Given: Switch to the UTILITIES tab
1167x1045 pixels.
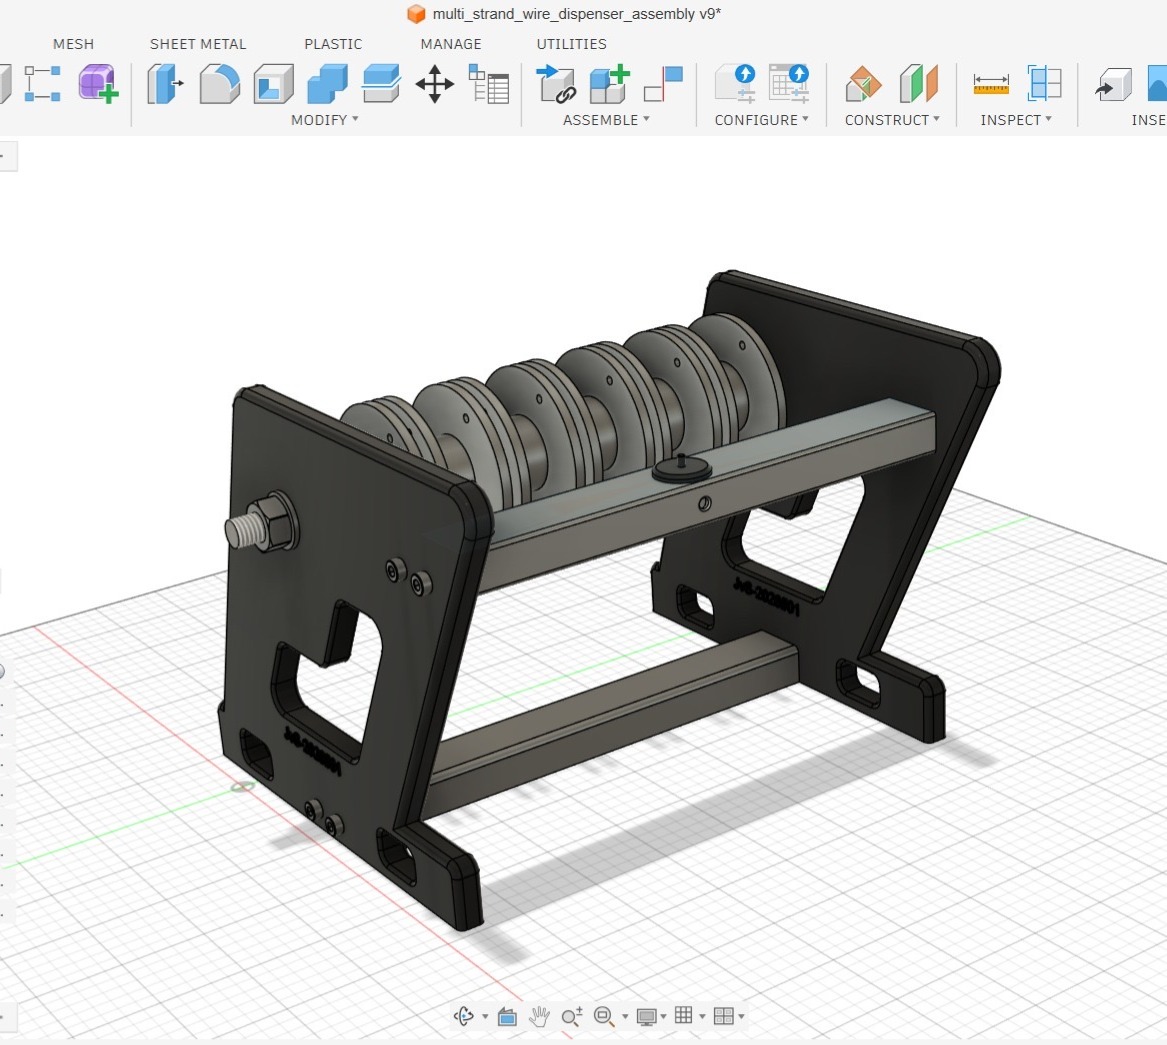Looking at the screenshot, I should tap(572, 44).
